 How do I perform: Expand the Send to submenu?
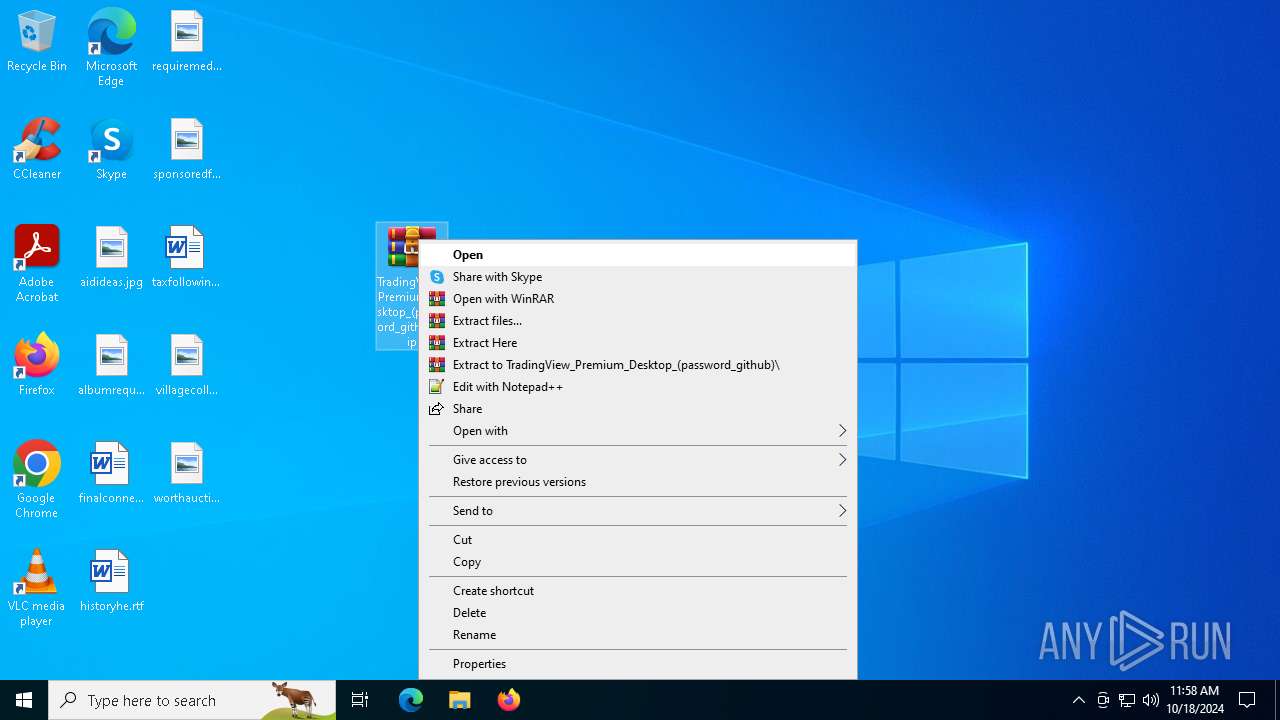click(x=638, y=511)
